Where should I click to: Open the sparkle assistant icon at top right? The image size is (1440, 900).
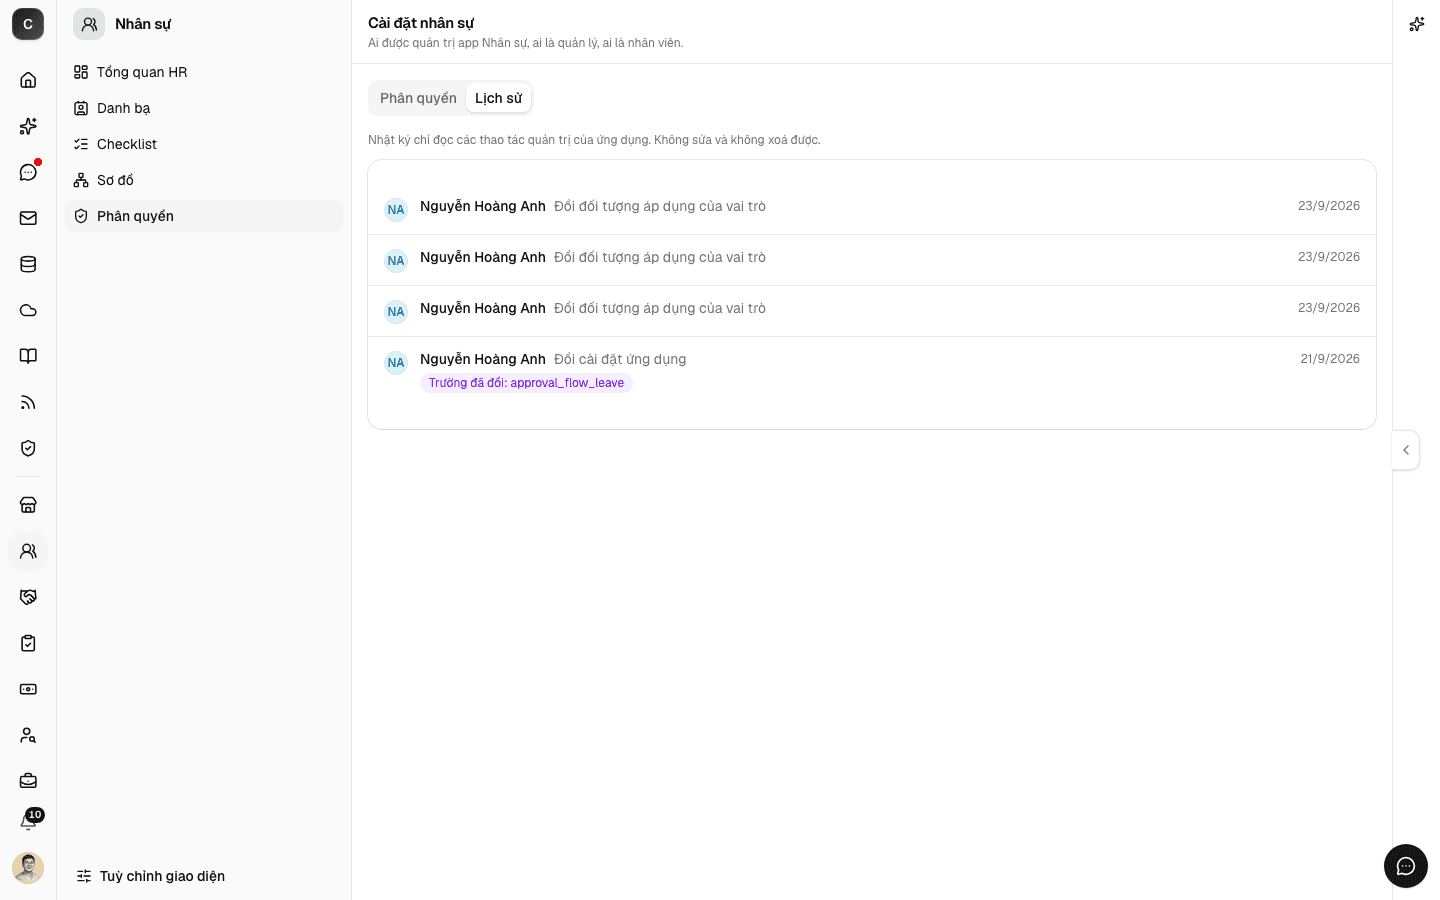click(x=1416, y=24)
